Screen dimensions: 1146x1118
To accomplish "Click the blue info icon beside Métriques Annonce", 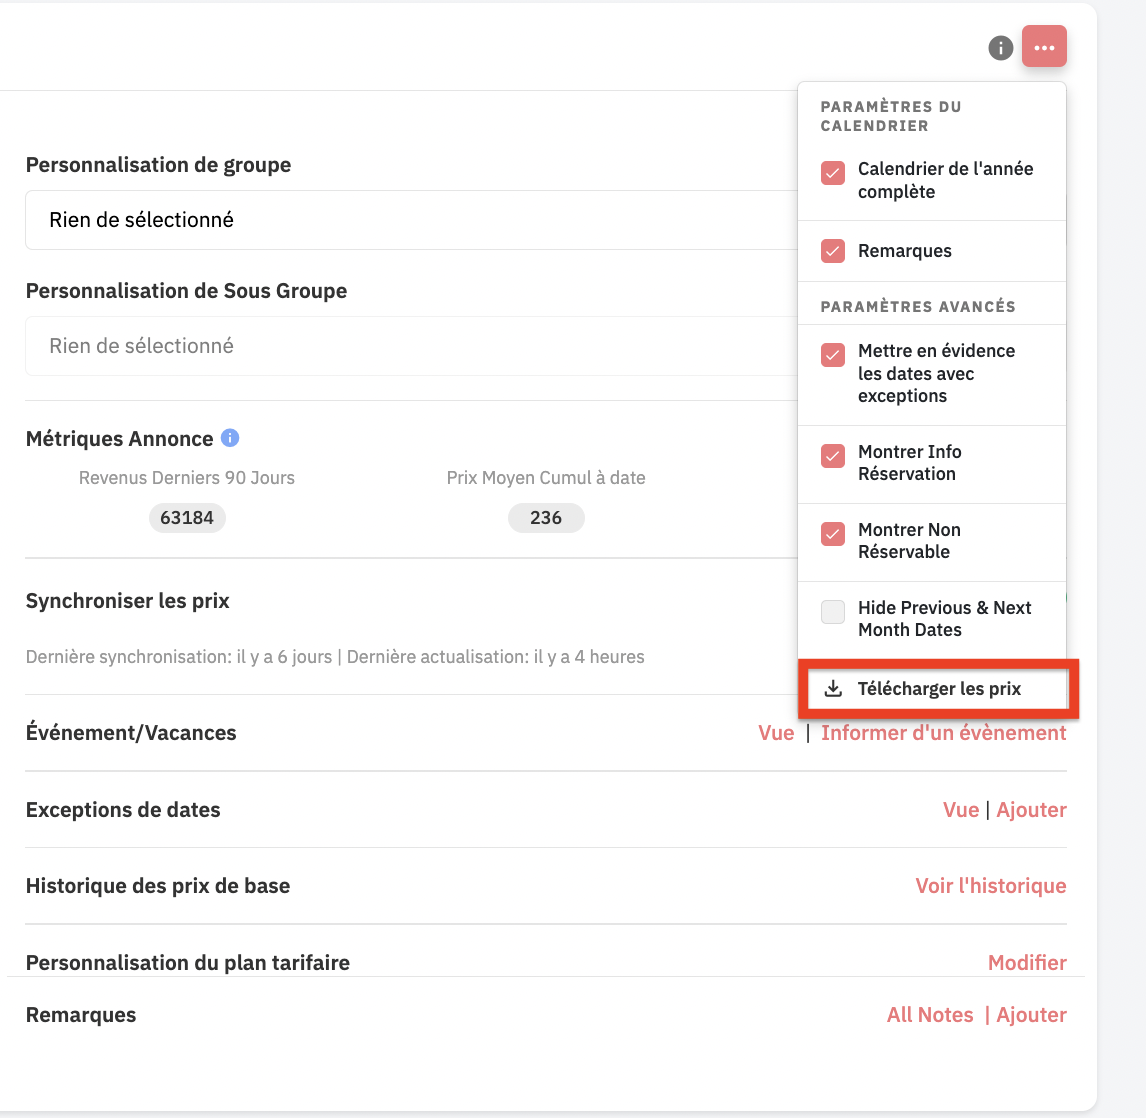I will (229, 438).
